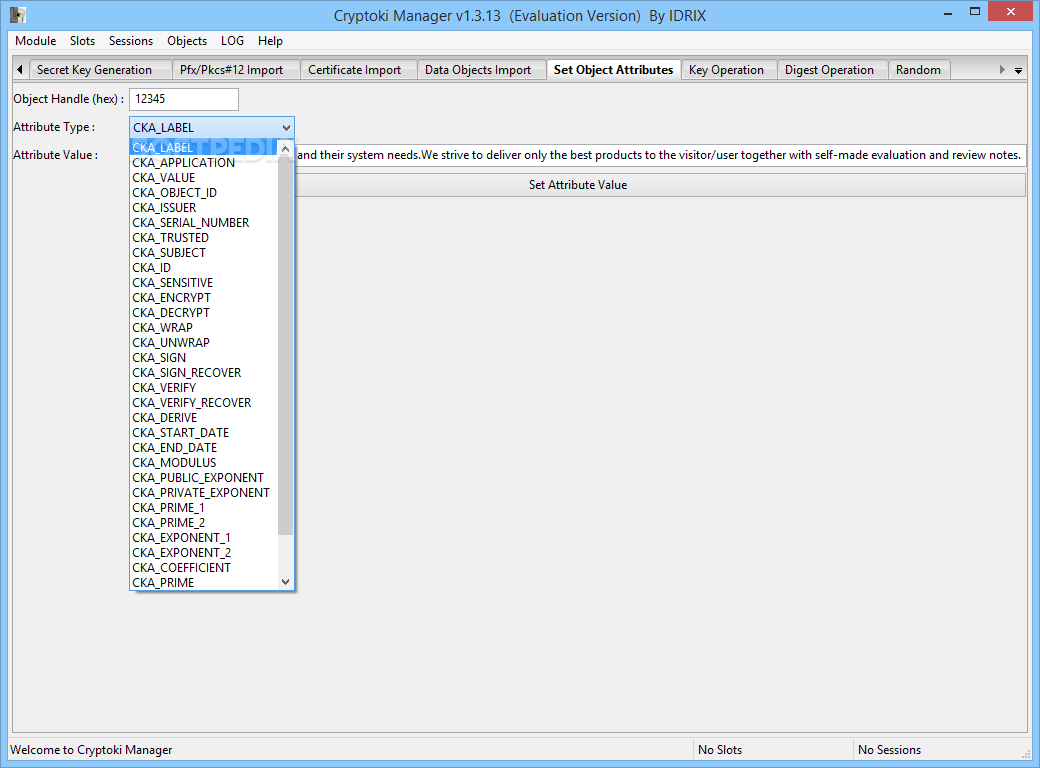This screenshot has width=1040, height=768.
Task: Select CKA_SIGN in the list
Action: (x=204, y=357)
